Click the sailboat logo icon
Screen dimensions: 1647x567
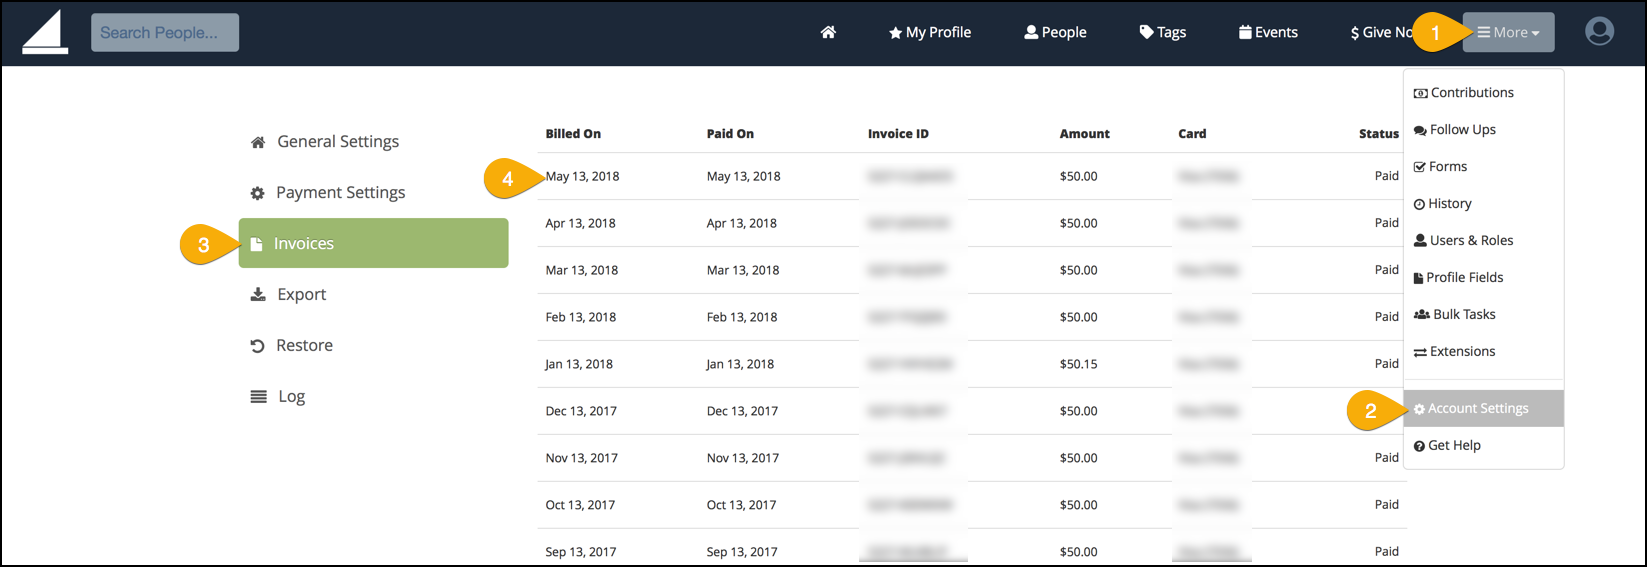[x=45, y=33]
